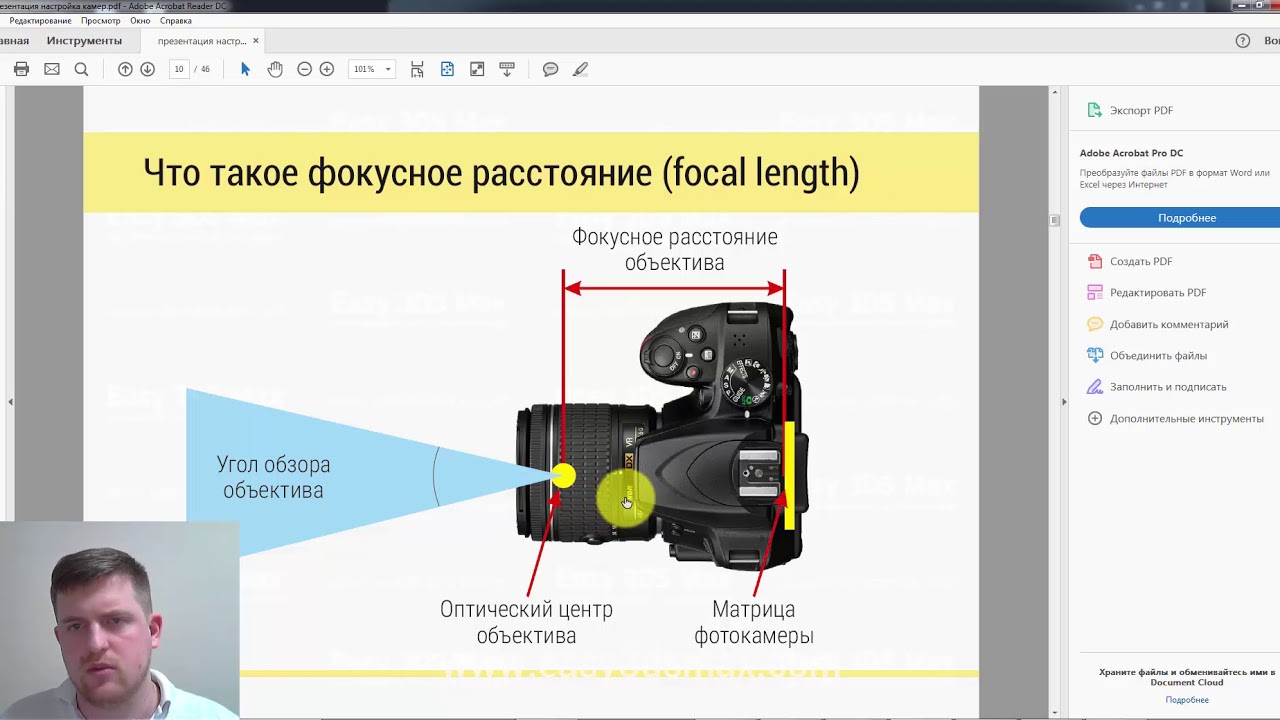
Task: Open Объединить файлы tool
Action: pos(1146,355)
